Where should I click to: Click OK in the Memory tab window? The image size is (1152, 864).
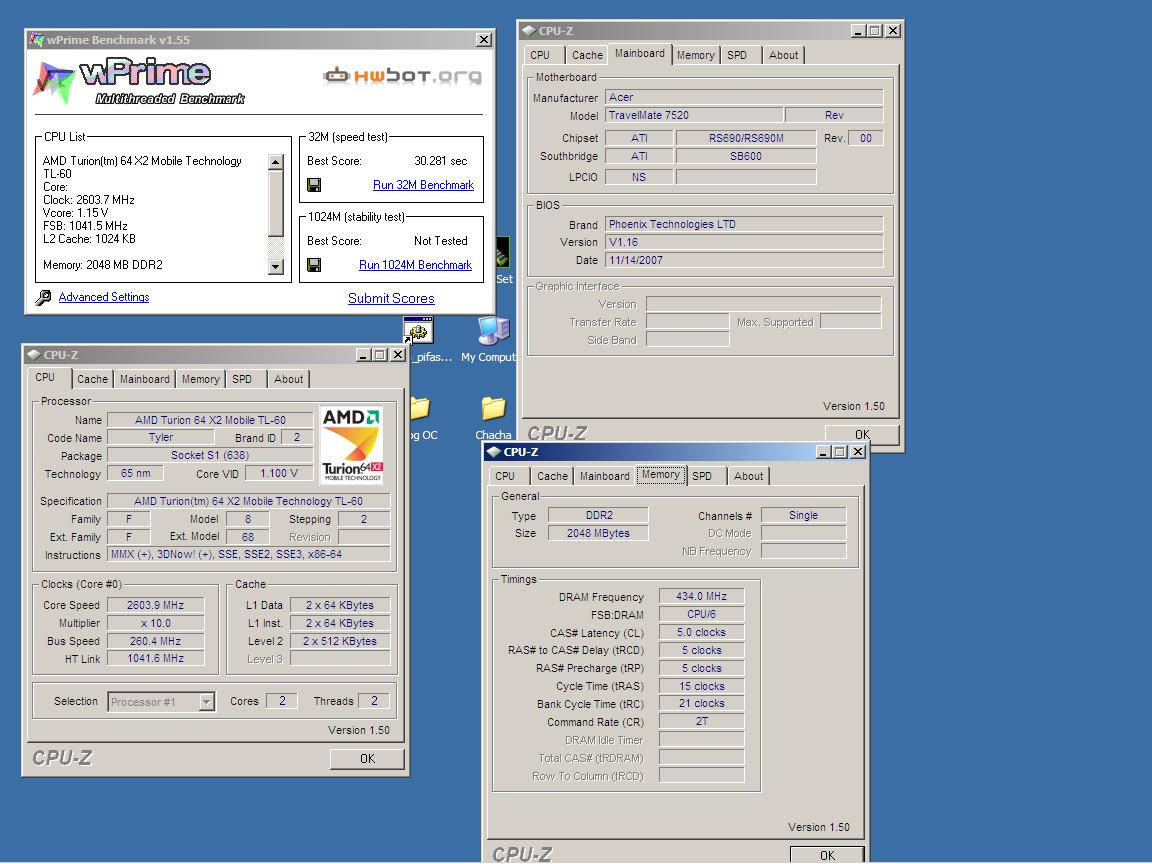point(827,855)
